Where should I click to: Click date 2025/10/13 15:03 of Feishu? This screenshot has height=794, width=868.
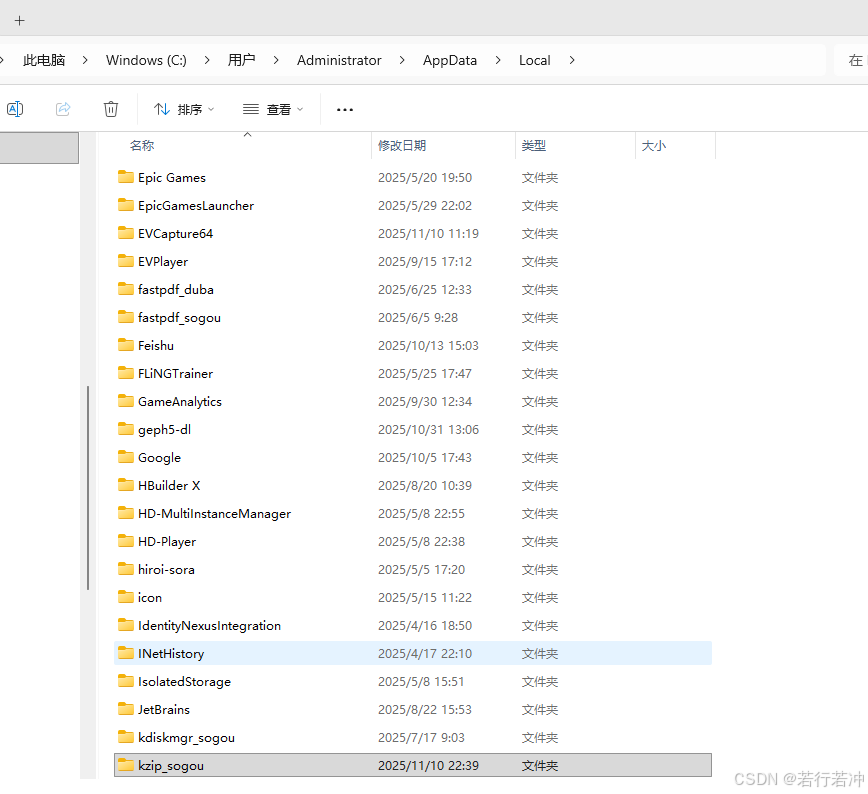[428, 346]
